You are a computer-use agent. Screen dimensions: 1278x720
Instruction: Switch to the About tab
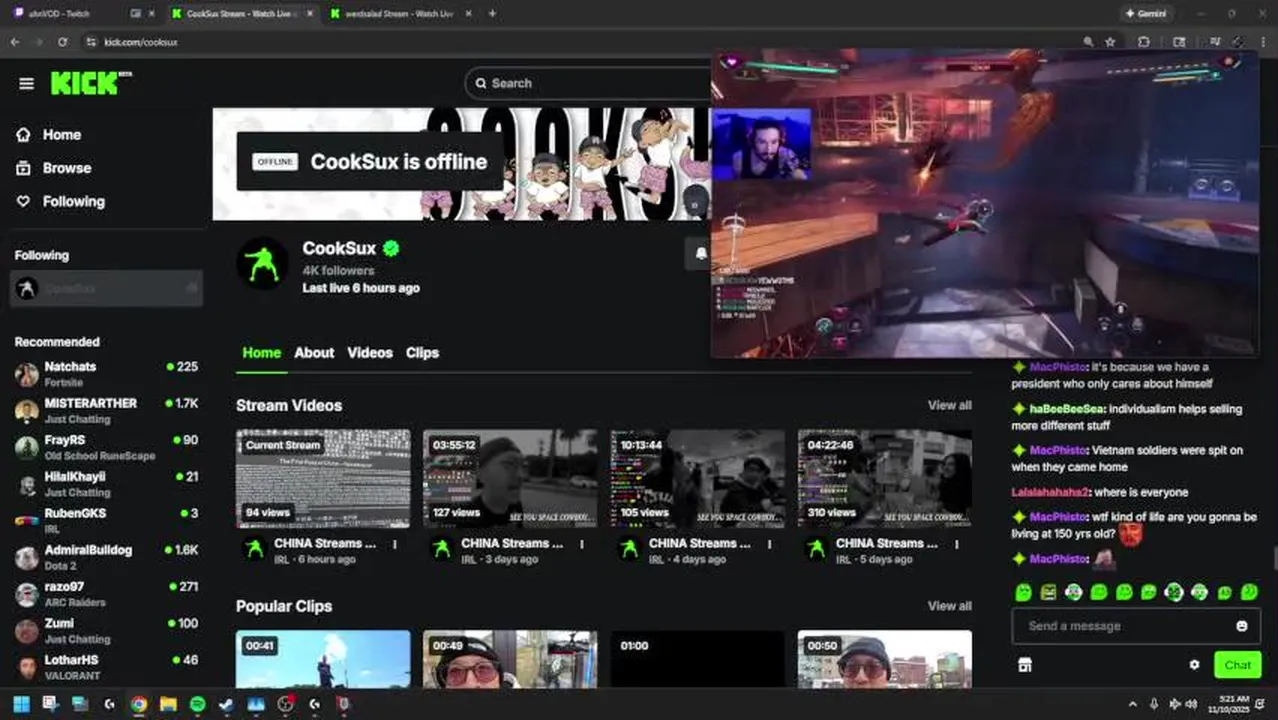coord(314,353)
